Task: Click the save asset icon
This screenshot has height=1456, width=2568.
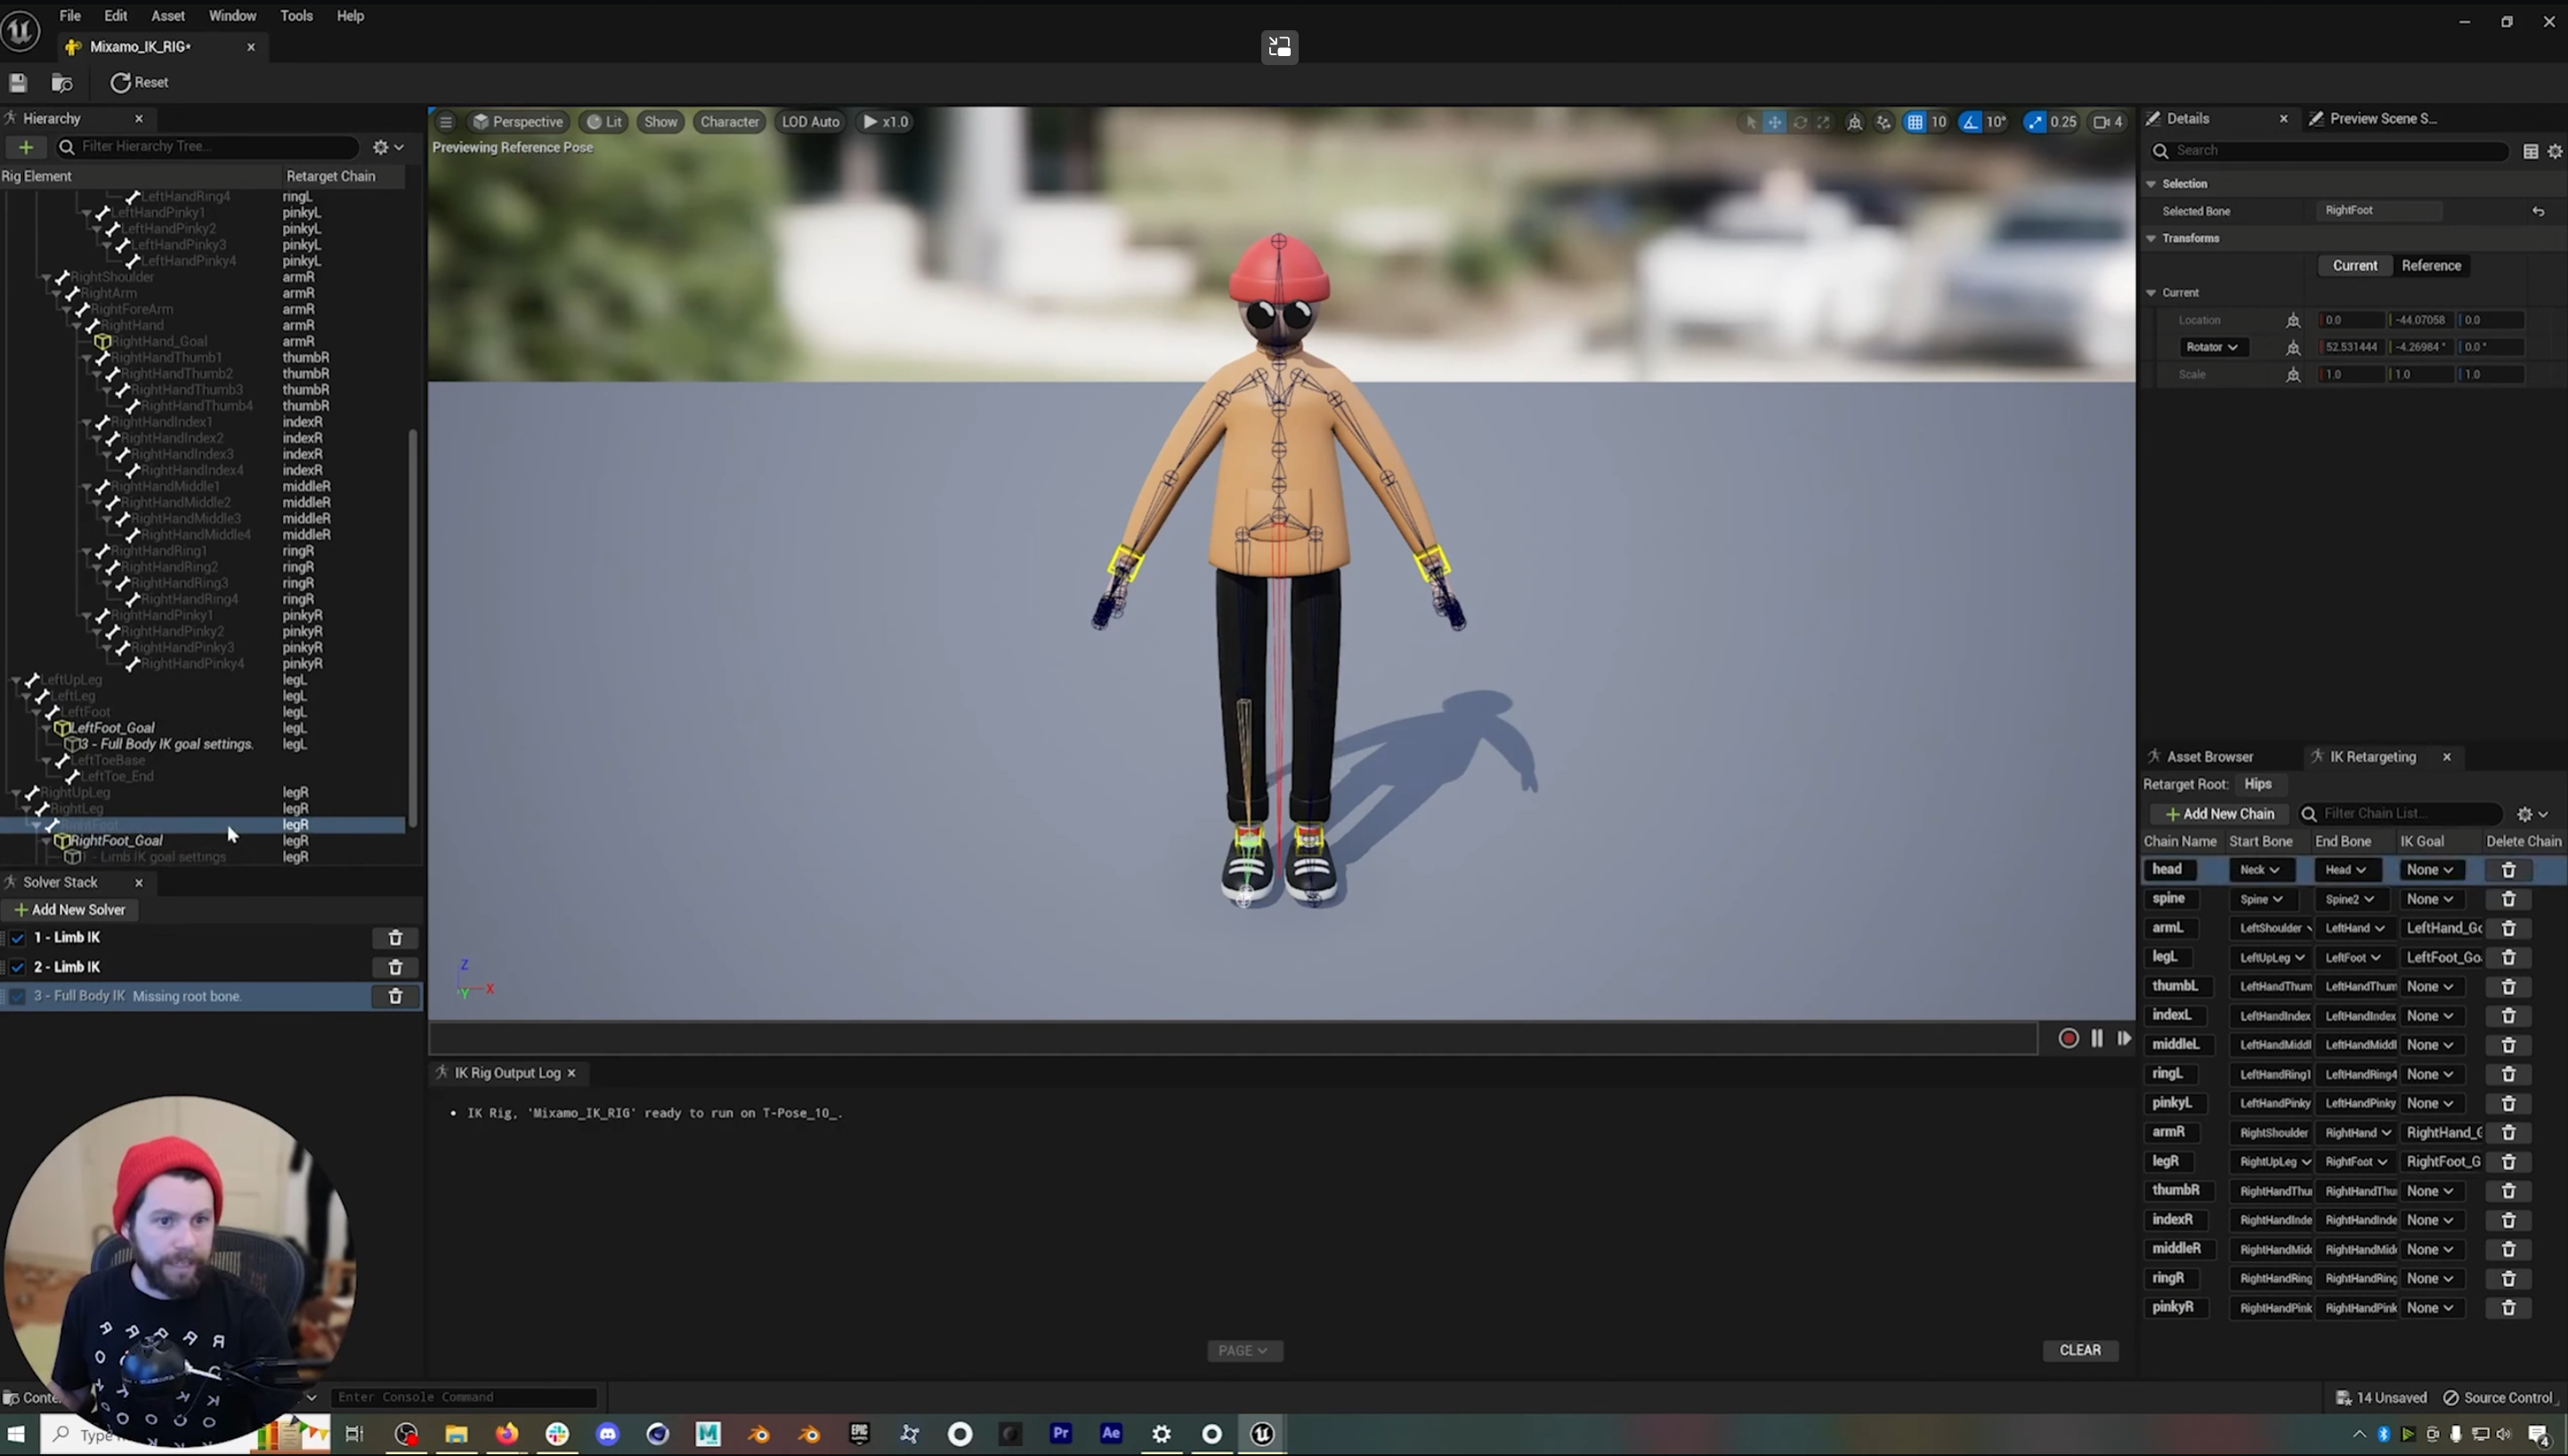Action: pyautogui.click(x=18, y=83)
